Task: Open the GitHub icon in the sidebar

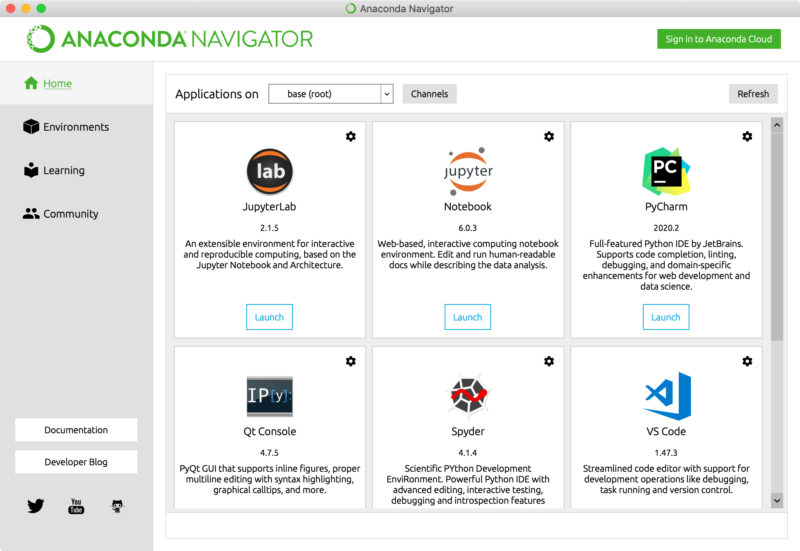Action: click(x=117, y=506)
